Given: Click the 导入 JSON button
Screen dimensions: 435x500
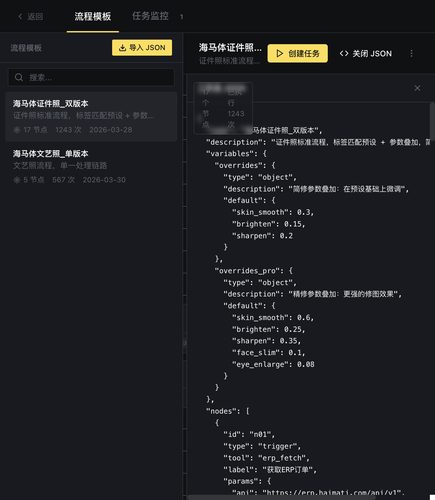Looking at the screenshot, I should click(x=142, y=48).
